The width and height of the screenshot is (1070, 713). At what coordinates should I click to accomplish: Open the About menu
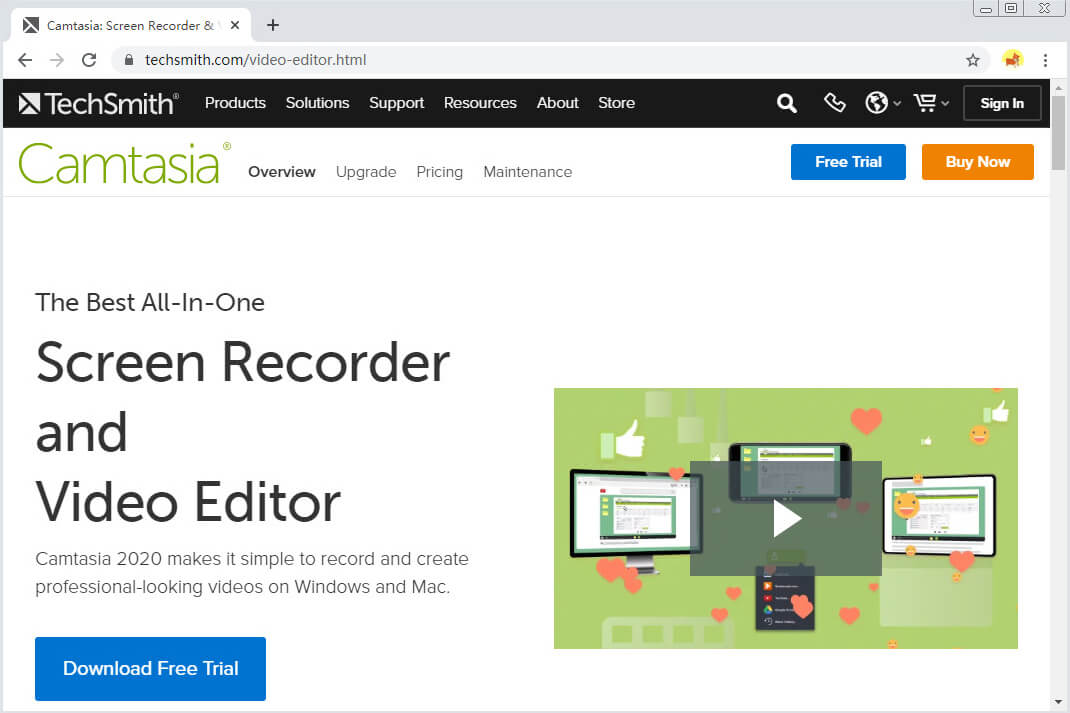pos(558,103)
